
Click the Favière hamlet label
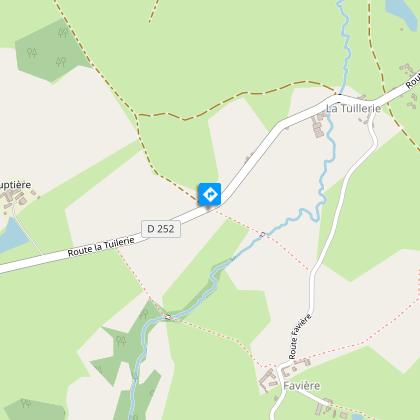pyautogui.click(x=302, y=386)
